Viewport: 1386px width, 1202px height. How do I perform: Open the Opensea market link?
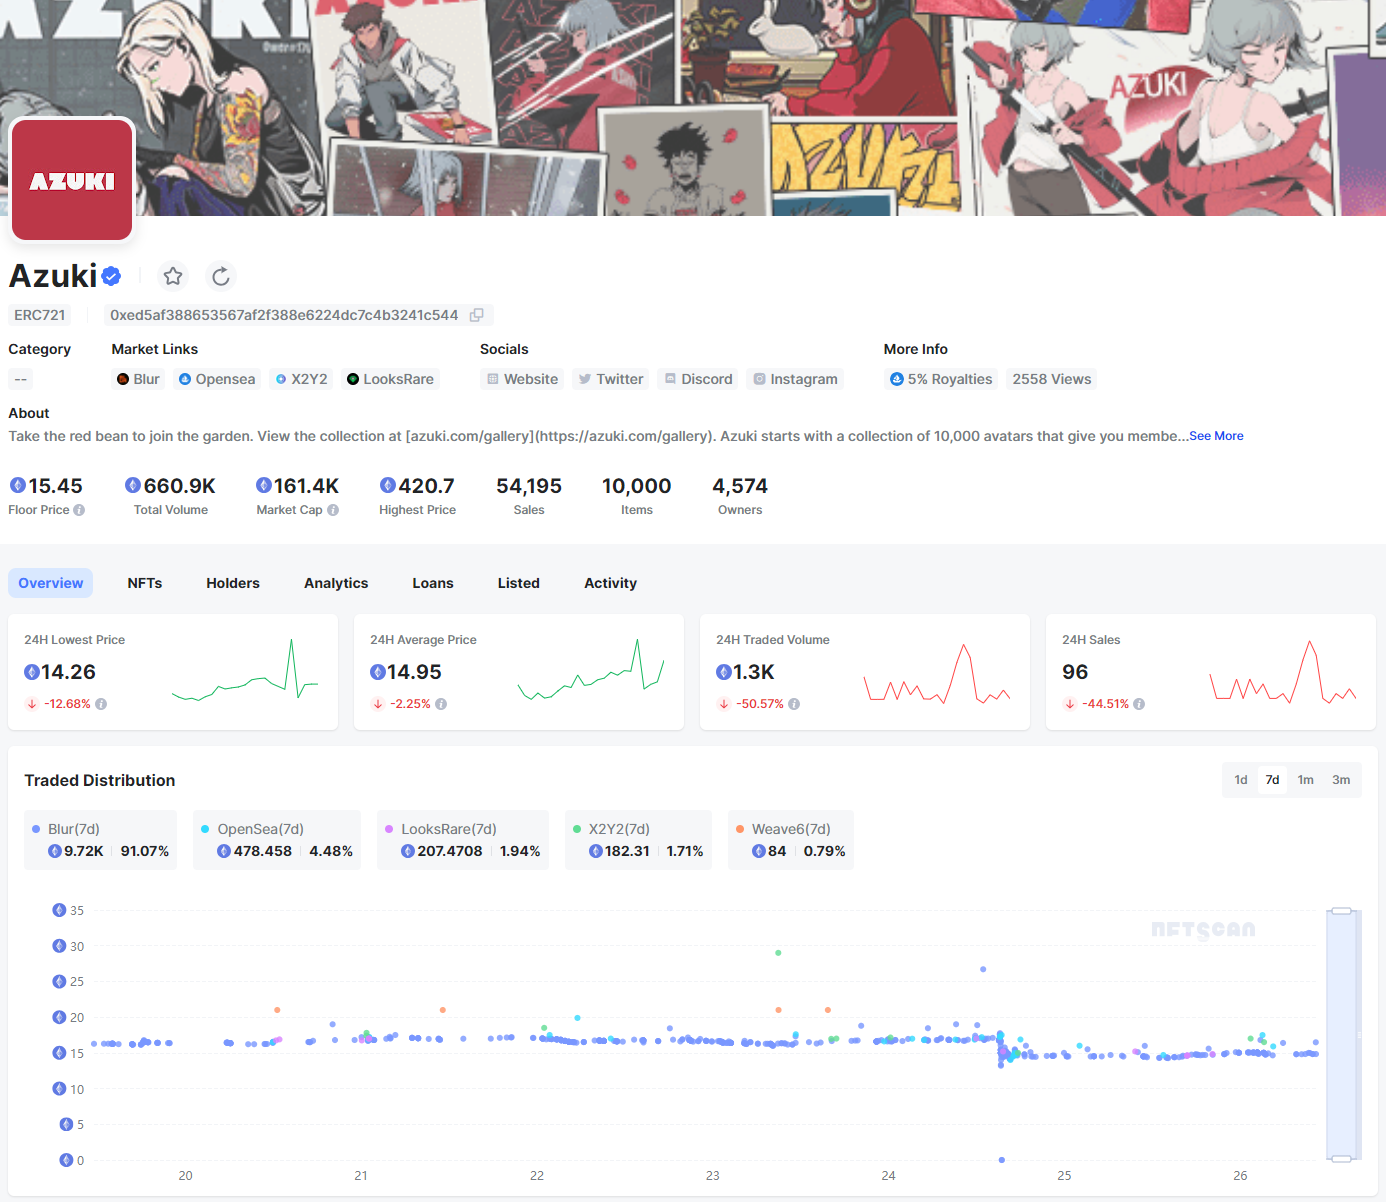pyautogui.click(x=217, y=379)
